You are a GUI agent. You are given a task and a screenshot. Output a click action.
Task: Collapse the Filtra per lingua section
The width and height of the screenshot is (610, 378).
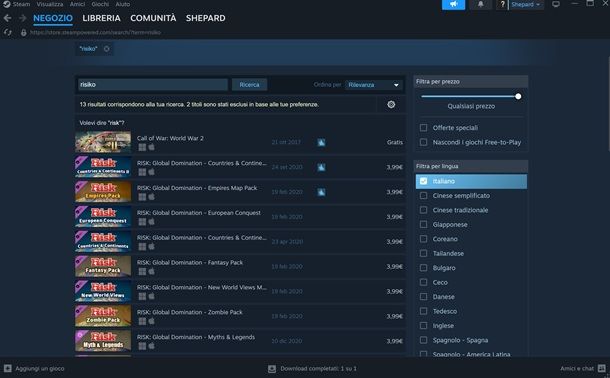(471, 166)
